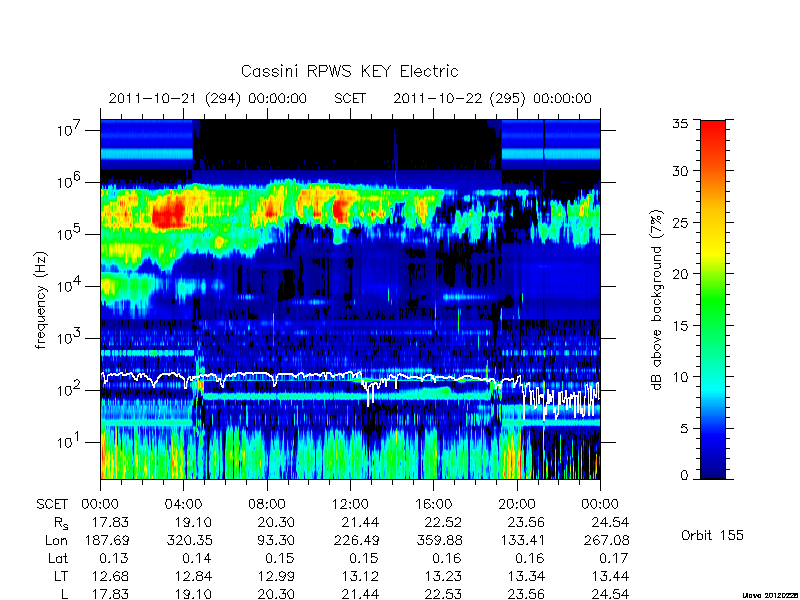This screenshot has height=600, width=800.
Task: Click the local time value 12.99
Action: tap(276, 577)
